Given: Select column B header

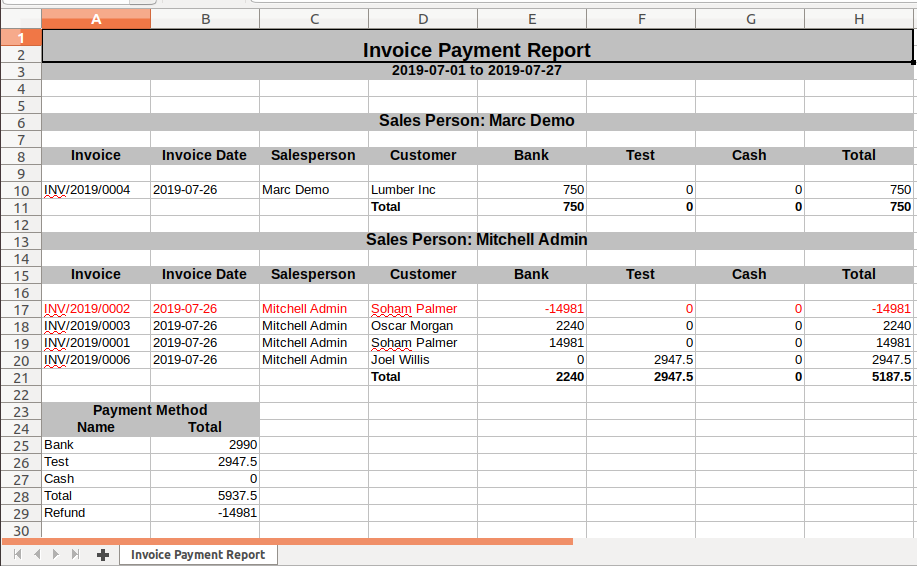Looking at the screenshot, I should click(205, 19).
